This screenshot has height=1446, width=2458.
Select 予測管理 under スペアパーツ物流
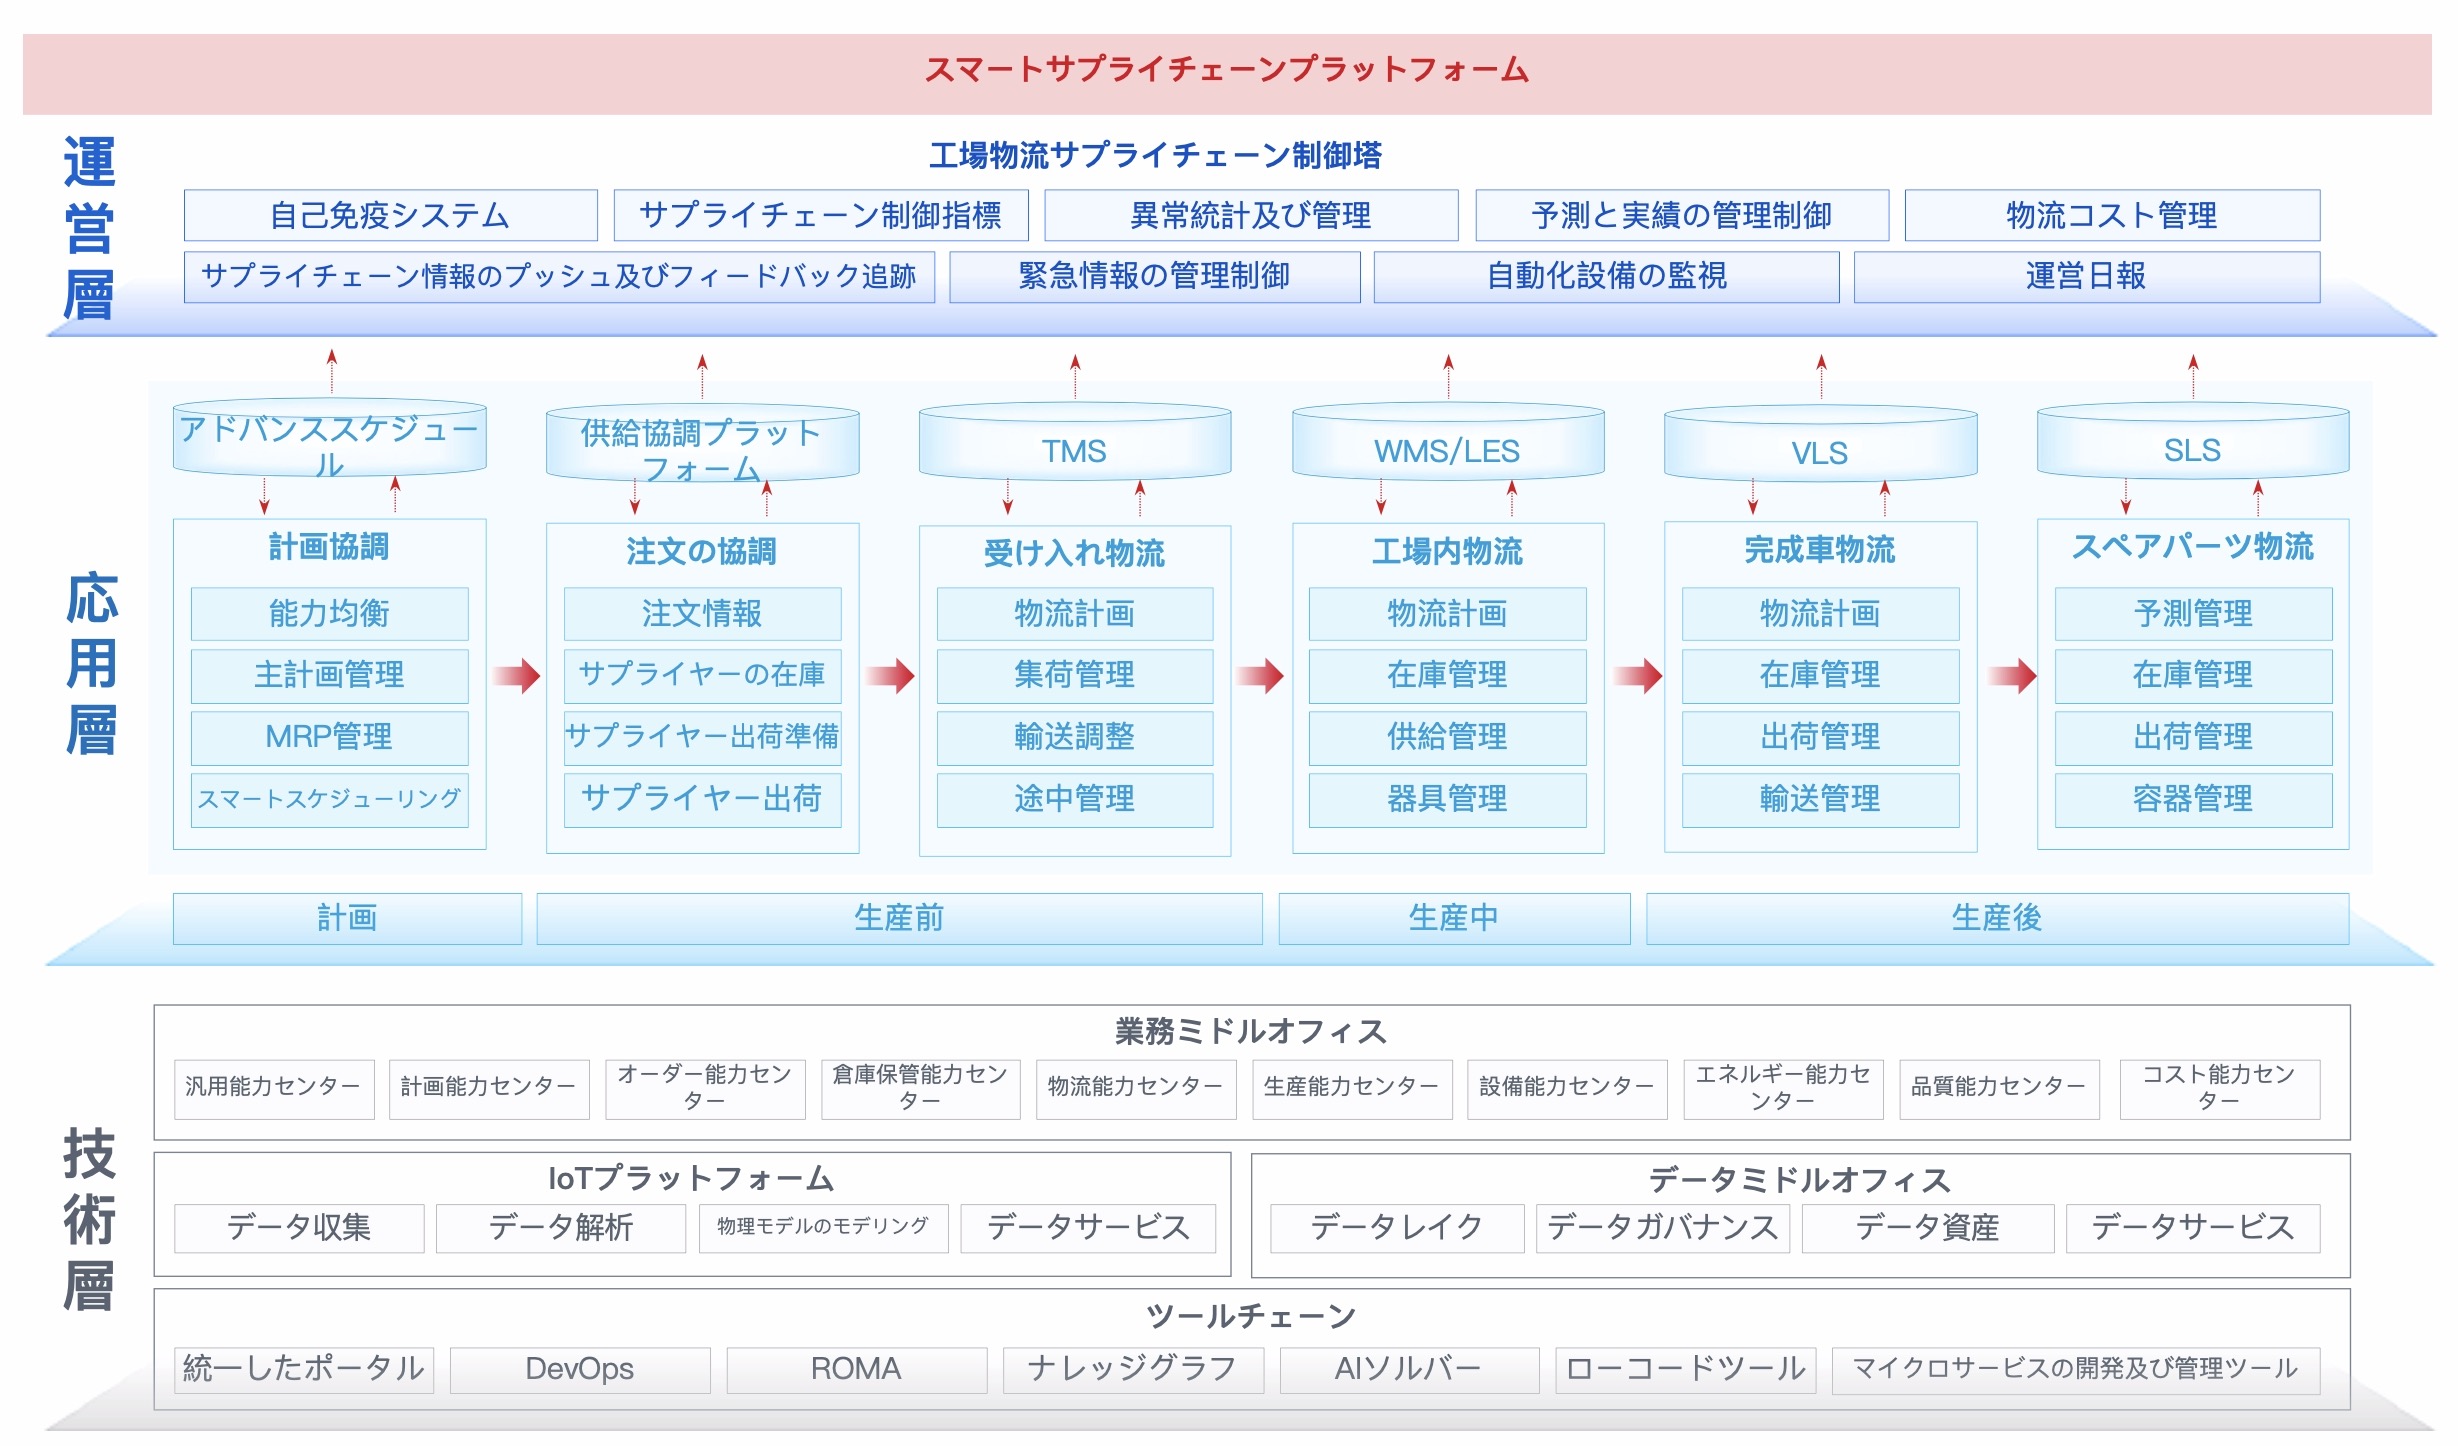[2193, 614]
